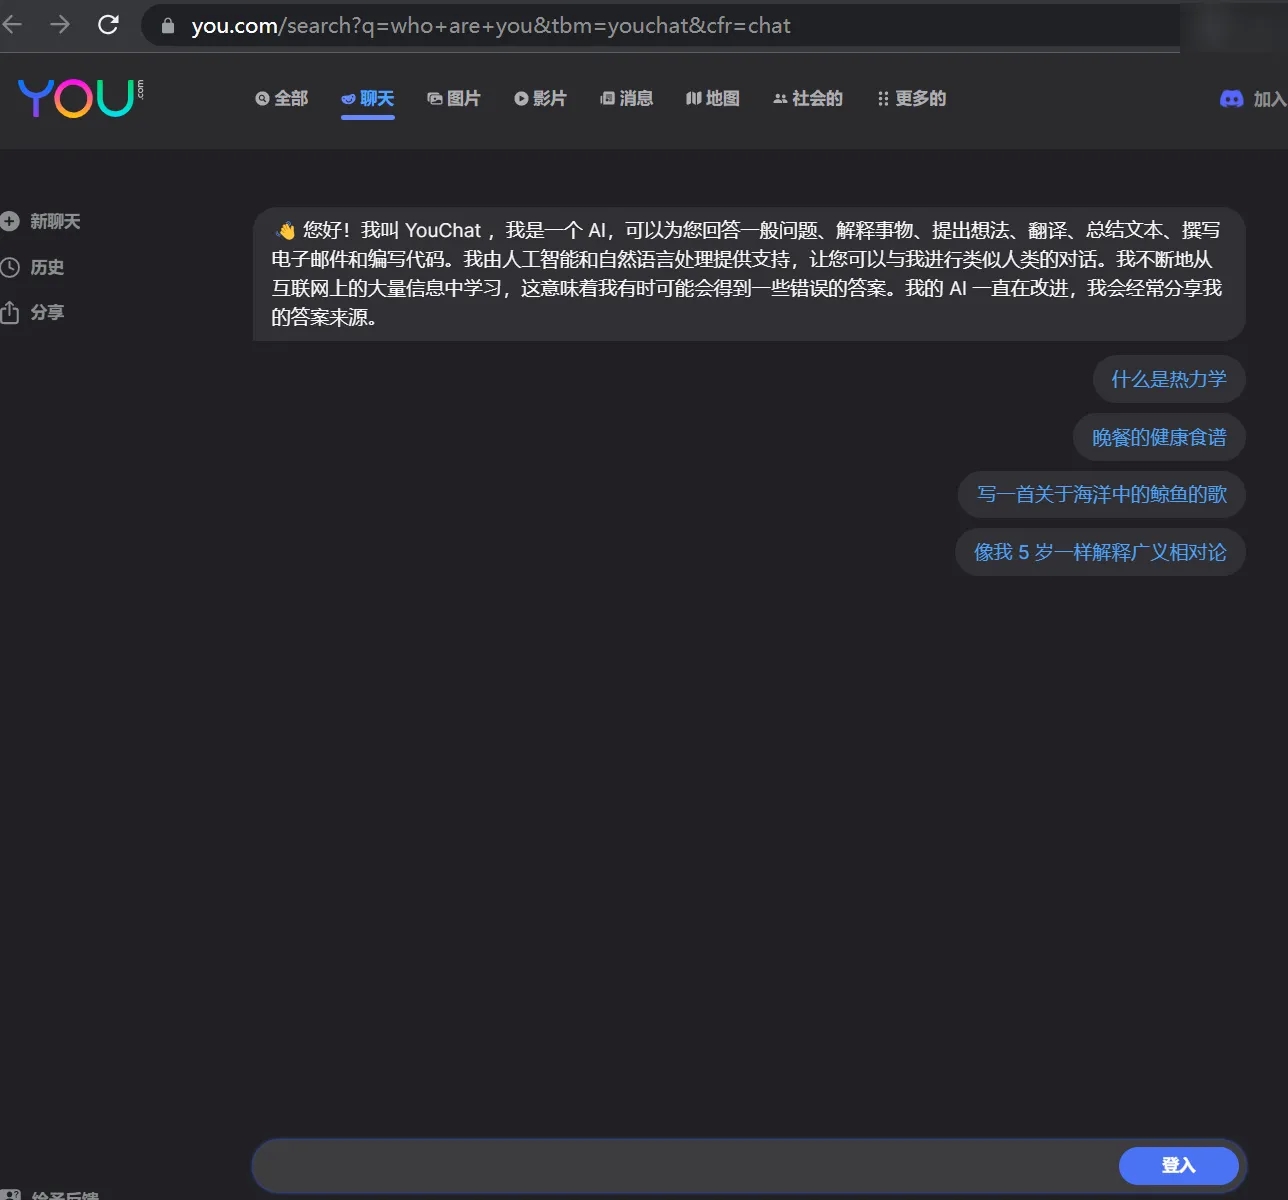Switch to the 影片 (Videos) tab
The height and width of the screenshot is (1200, 1288).
click(540, 98)
